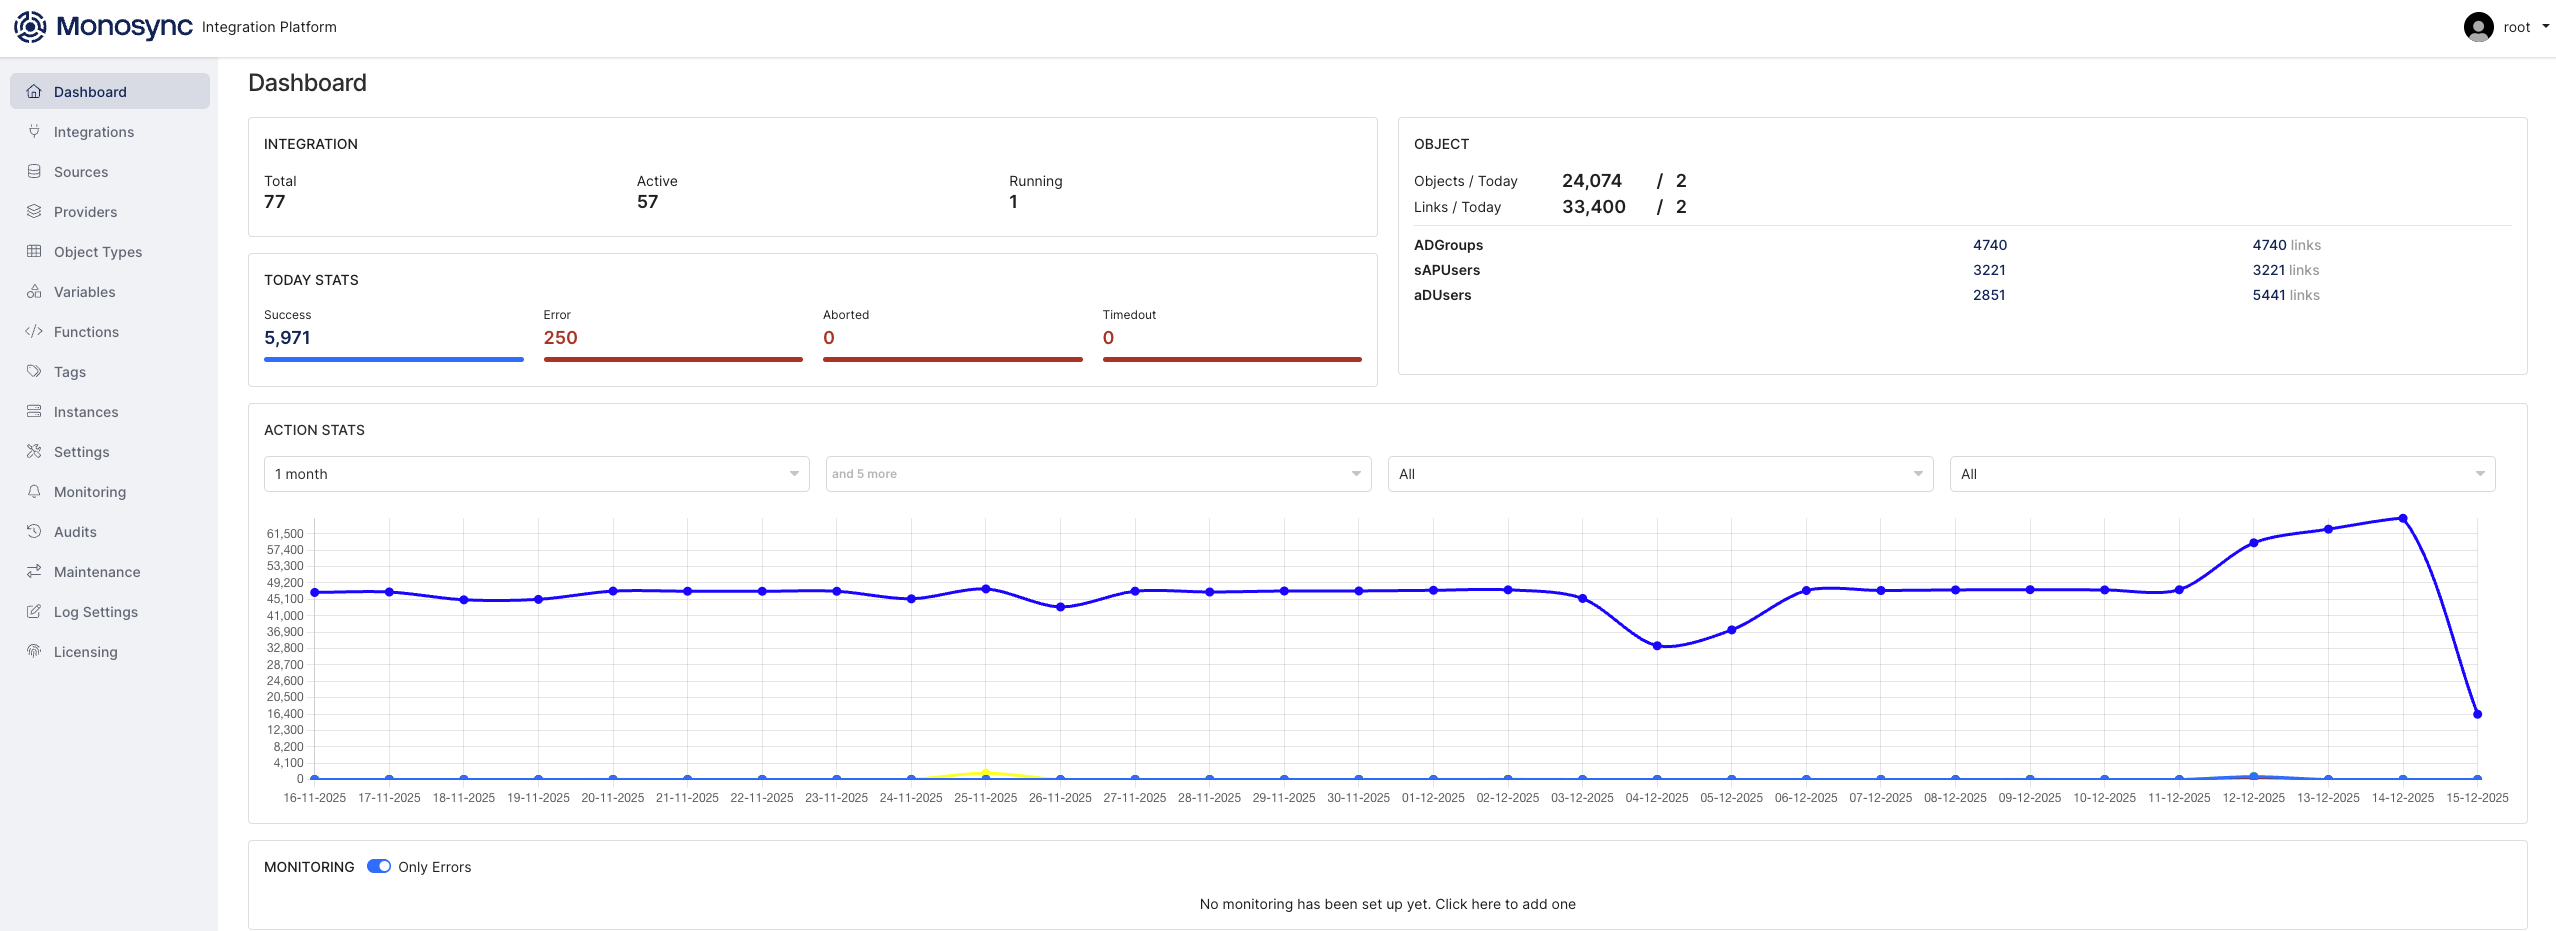Open the Integrations sidebar section

[x=94, y=131]
